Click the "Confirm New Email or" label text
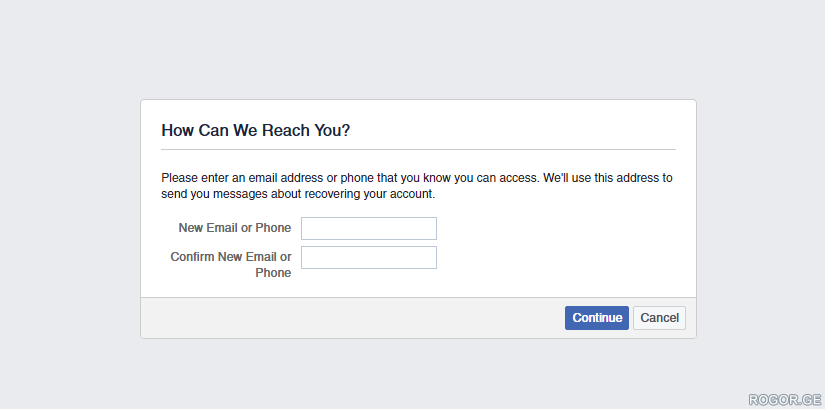The image size is (825, 409). click(231, 257)
